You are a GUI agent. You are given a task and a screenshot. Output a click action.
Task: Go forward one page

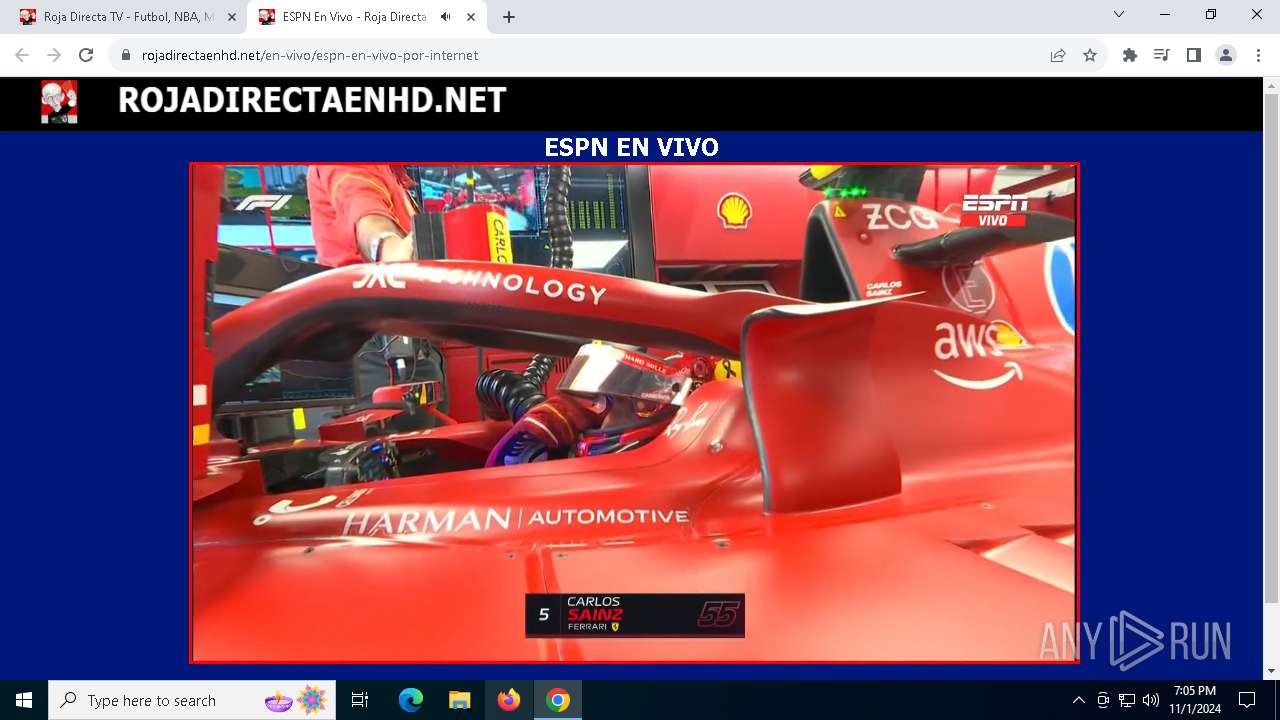54,55
